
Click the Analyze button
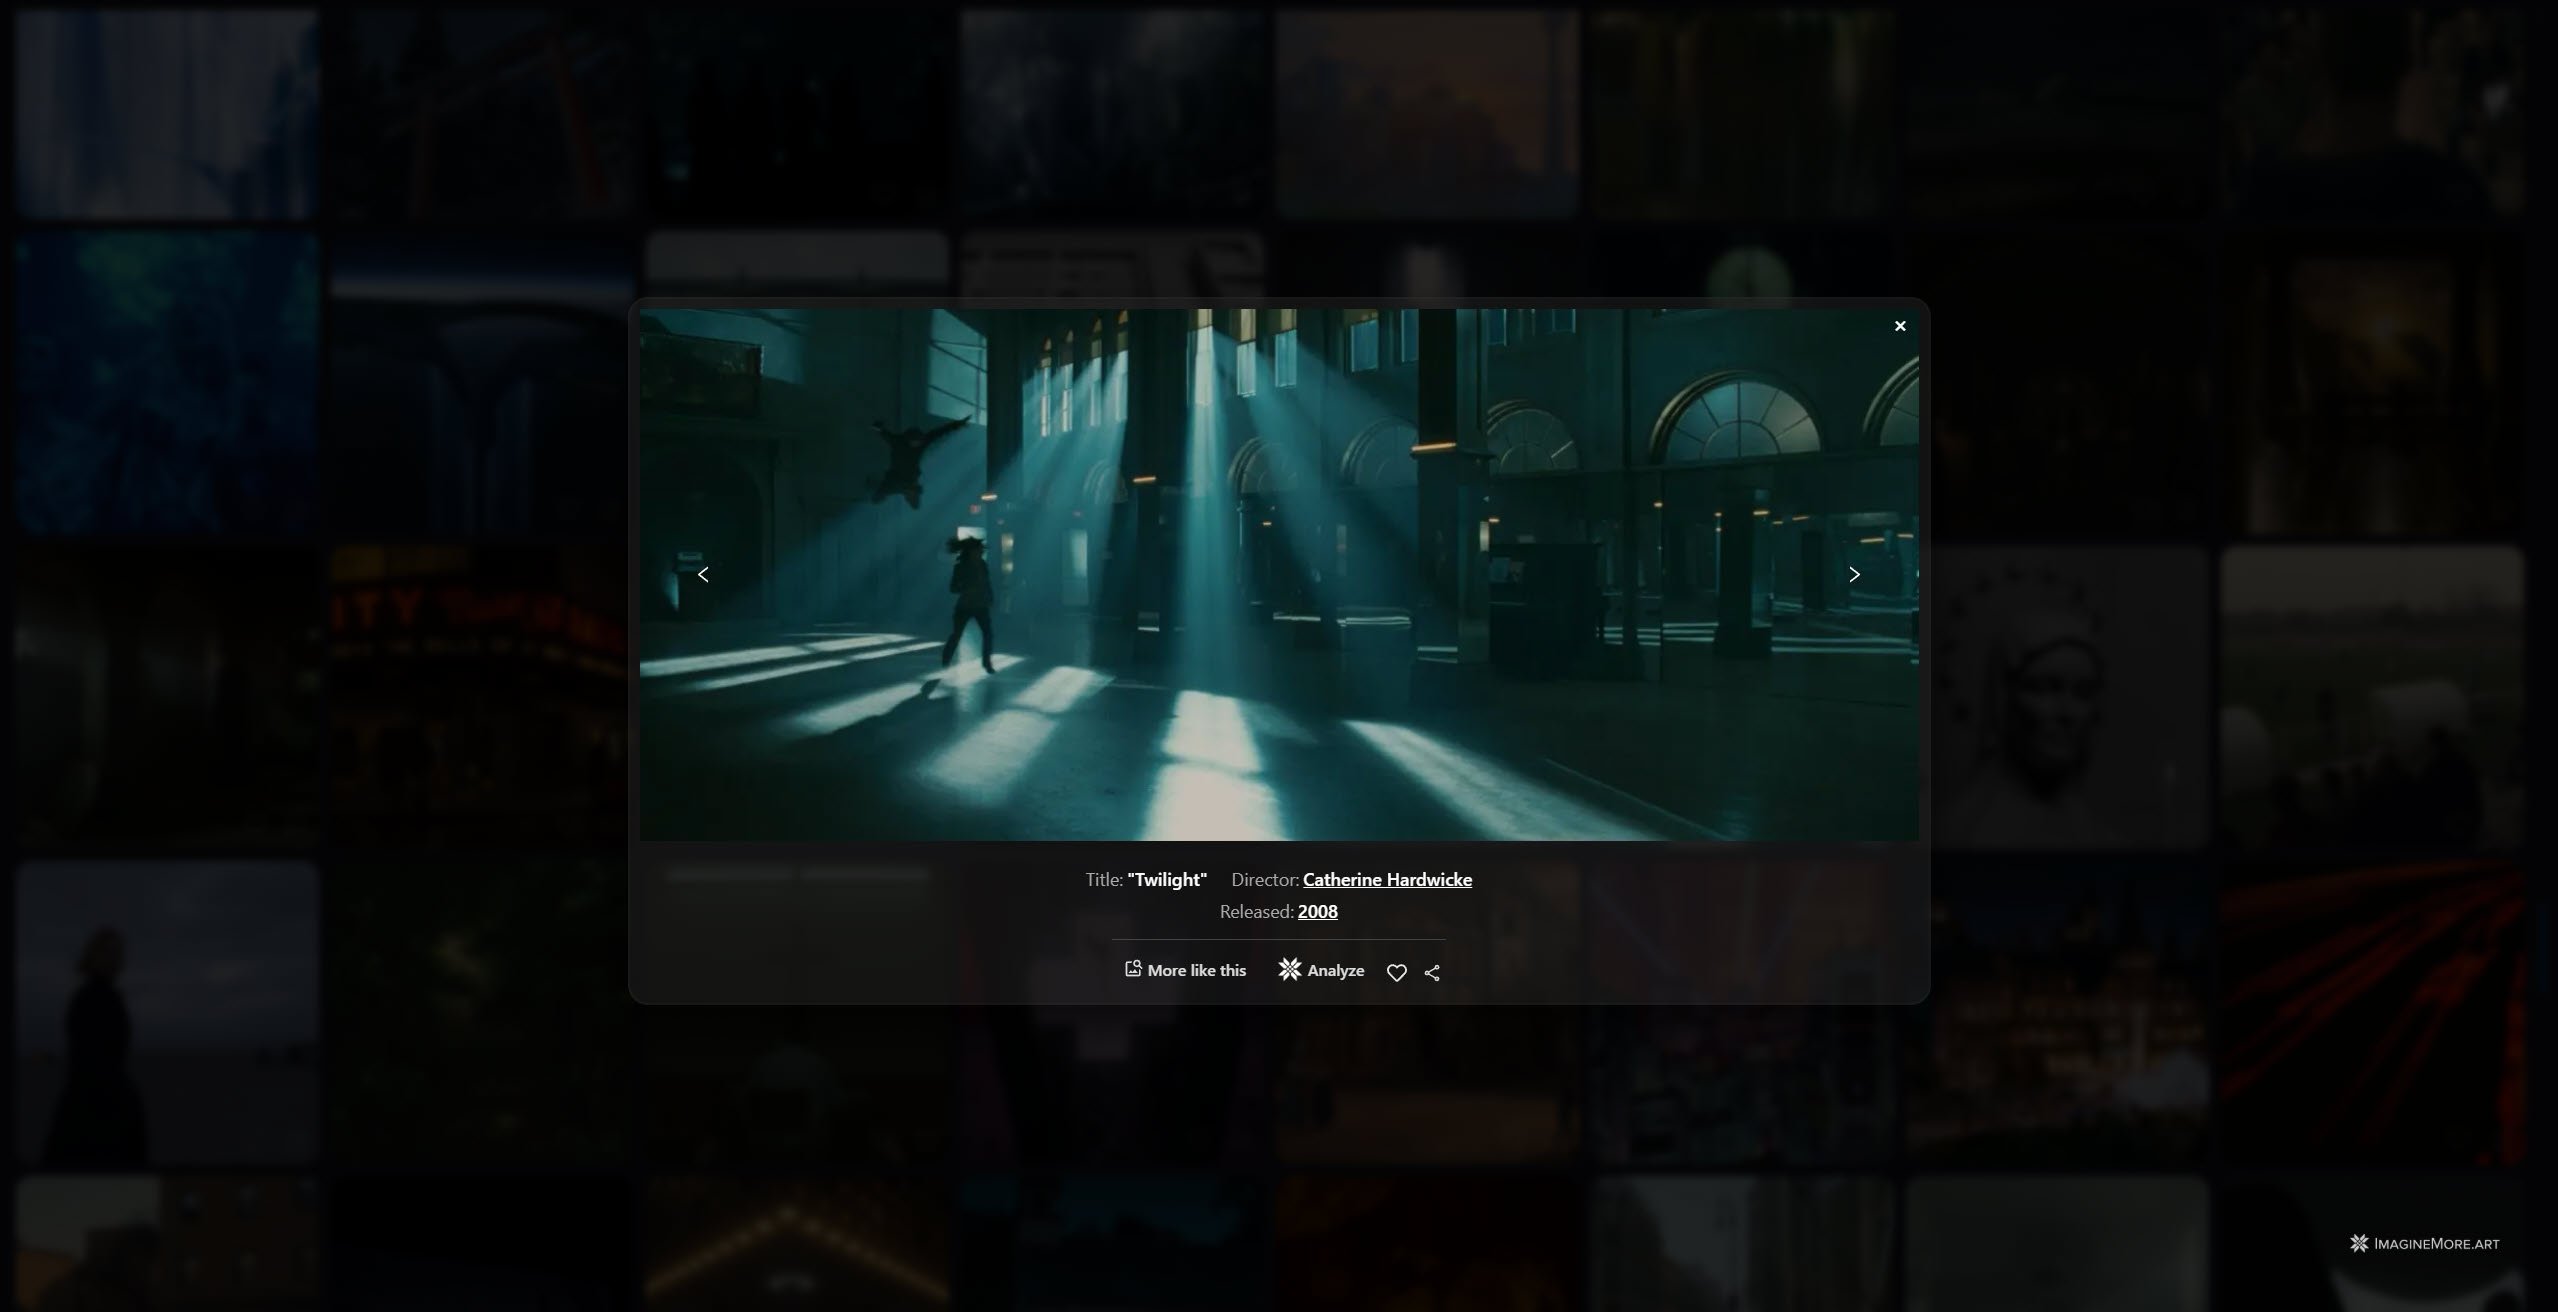(1321, 970)
